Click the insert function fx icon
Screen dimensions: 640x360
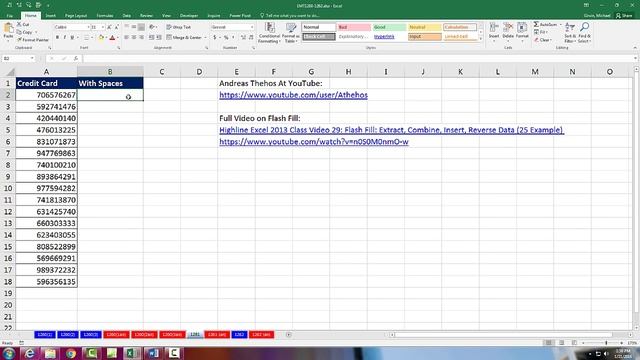pos(76,58)
